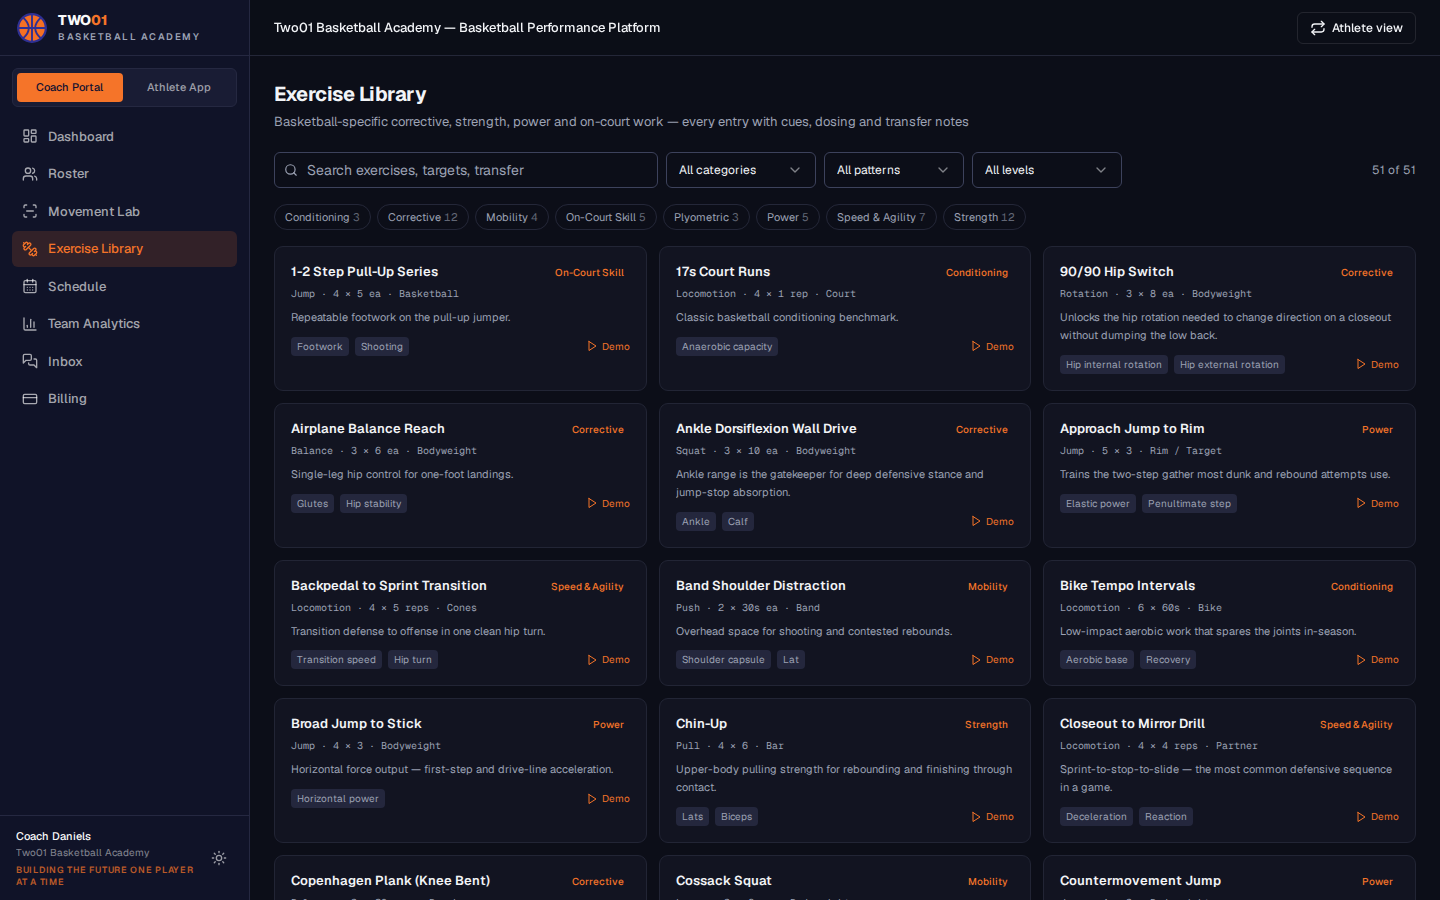This screenshot has width=1440, height=900.
Task: Open the All levels dropdown
Action: [1047, 170]
